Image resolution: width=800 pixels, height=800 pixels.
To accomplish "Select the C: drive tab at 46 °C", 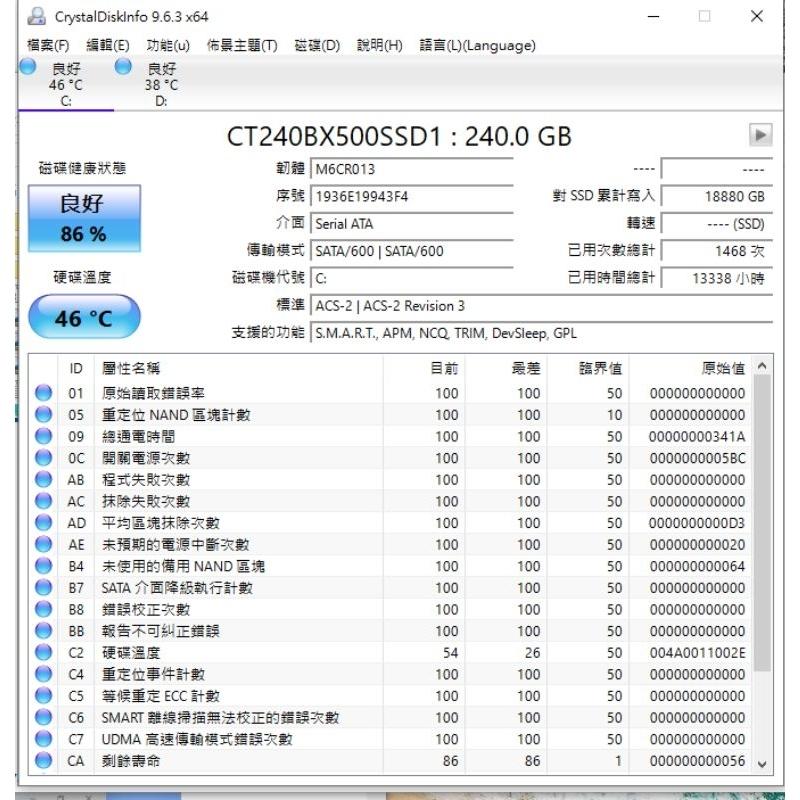I will tap(66, 84).
